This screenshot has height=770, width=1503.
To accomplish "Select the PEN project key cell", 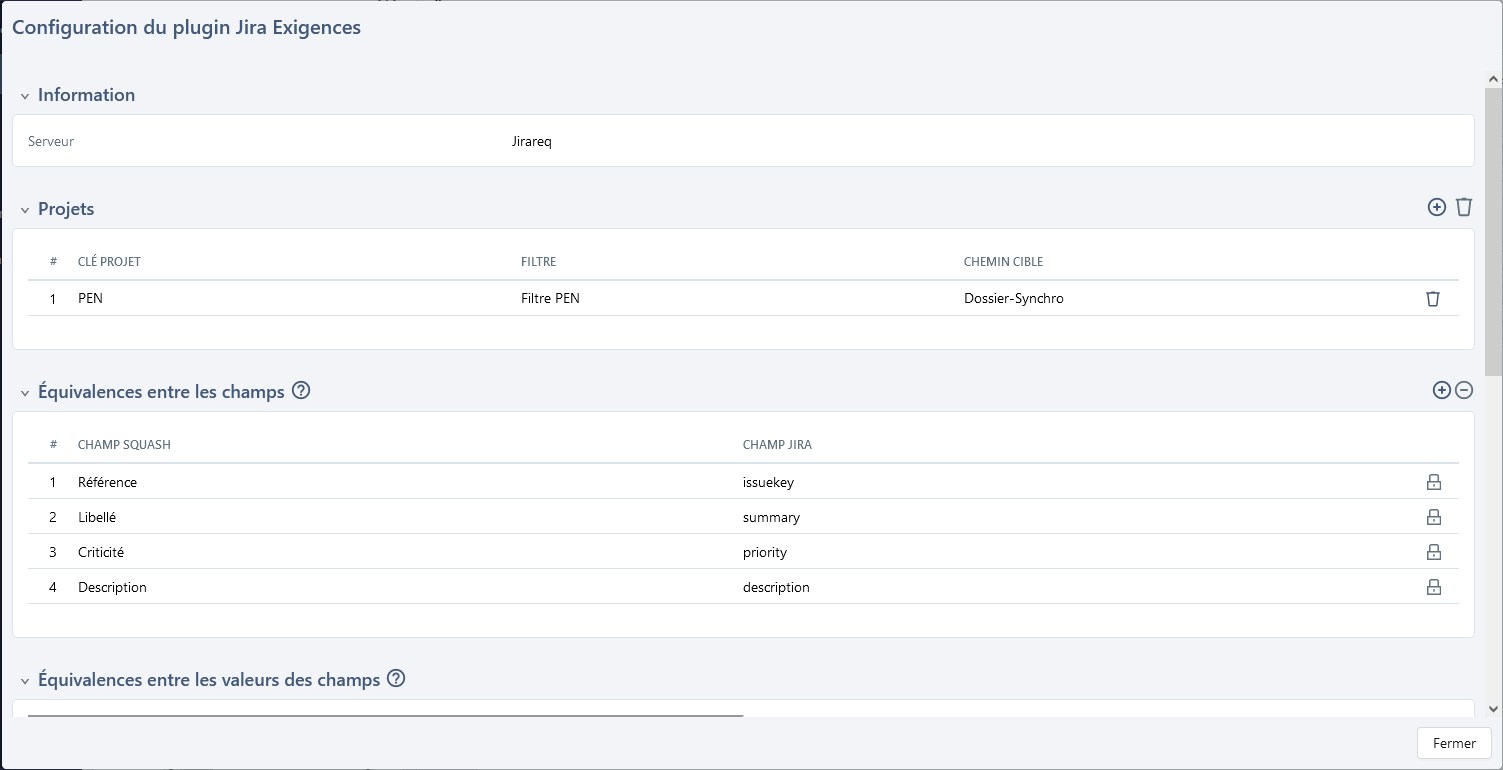I will [90, 298].
